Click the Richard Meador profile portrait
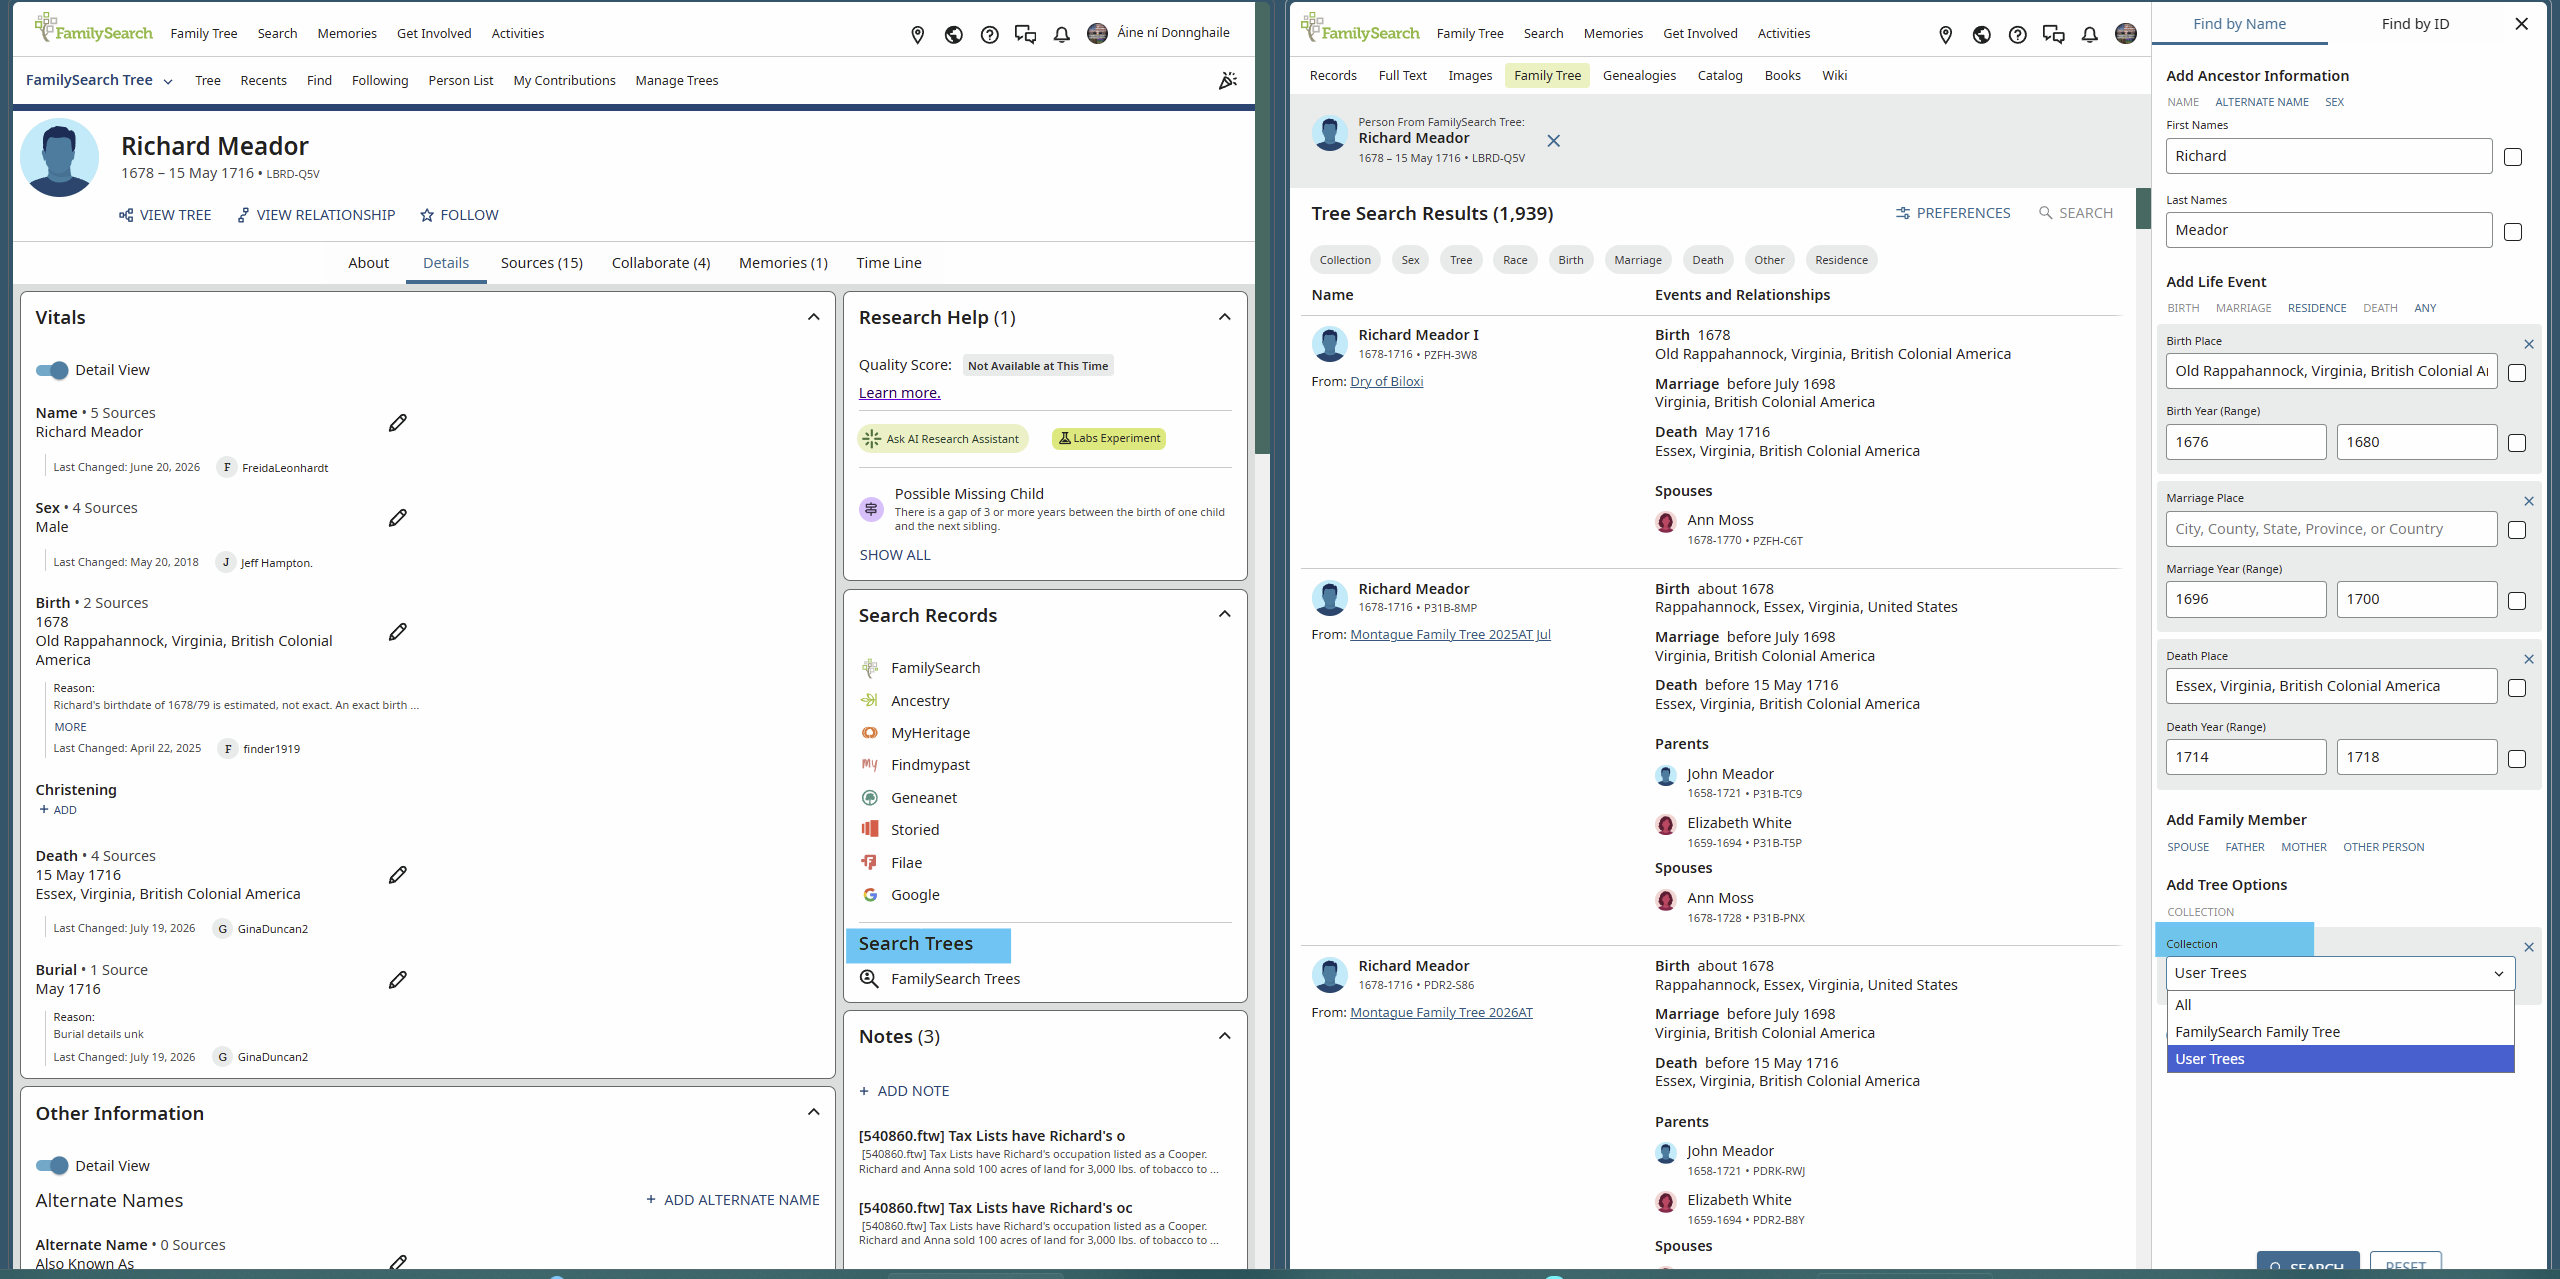 [x=60, y=158]
